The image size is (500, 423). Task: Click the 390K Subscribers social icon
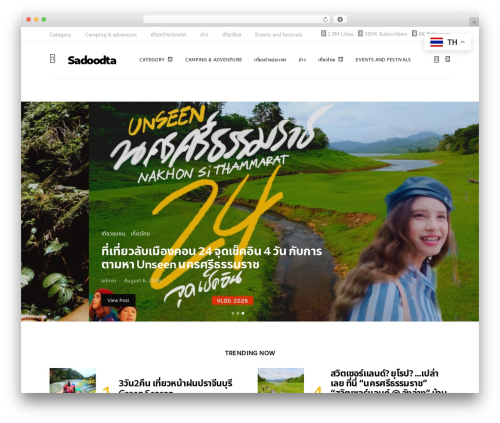point(360,33)
